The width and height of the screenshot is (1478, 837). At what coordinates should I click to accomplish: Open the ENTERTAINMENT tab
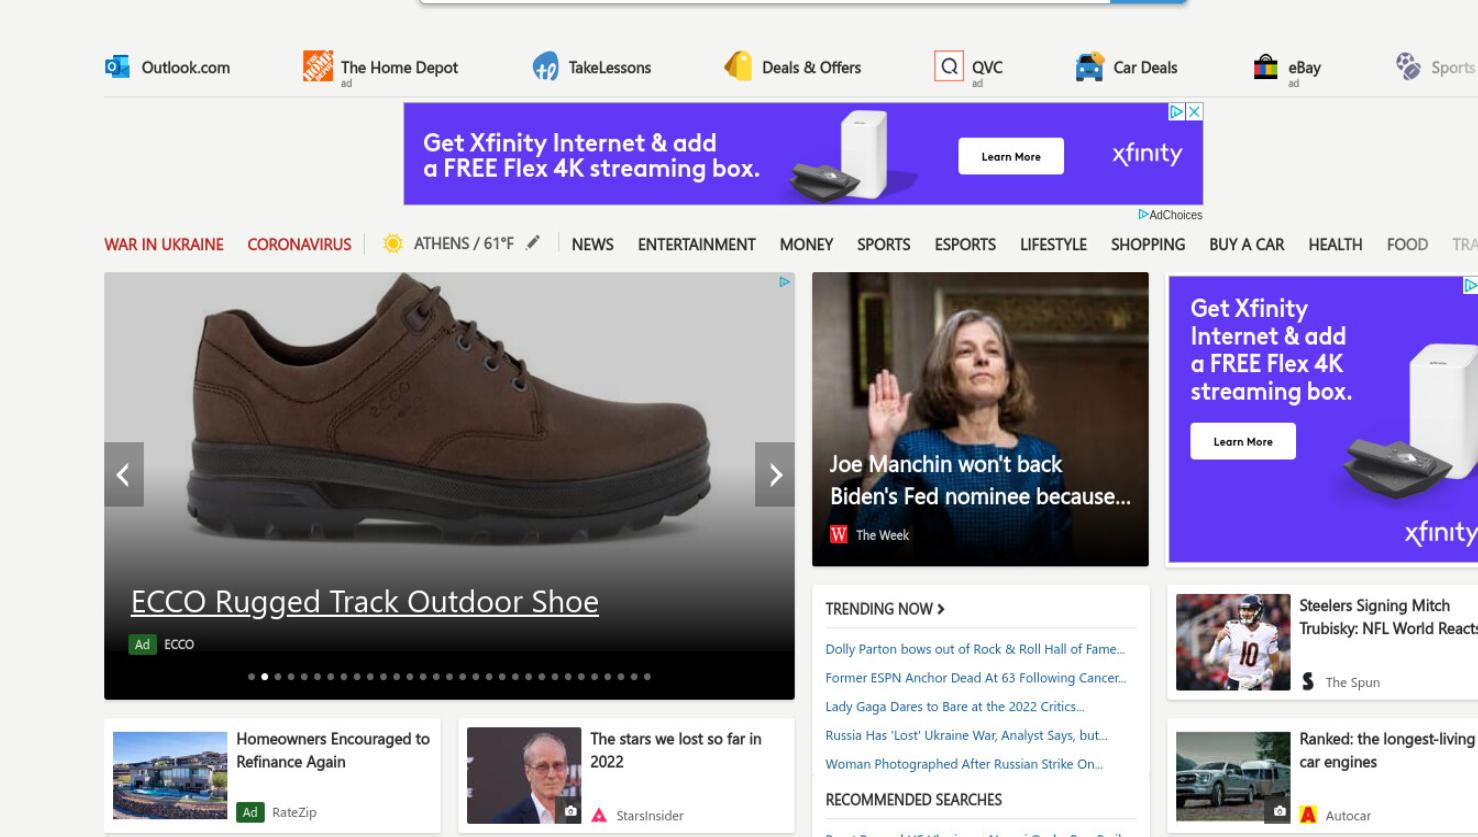(697, 244)
